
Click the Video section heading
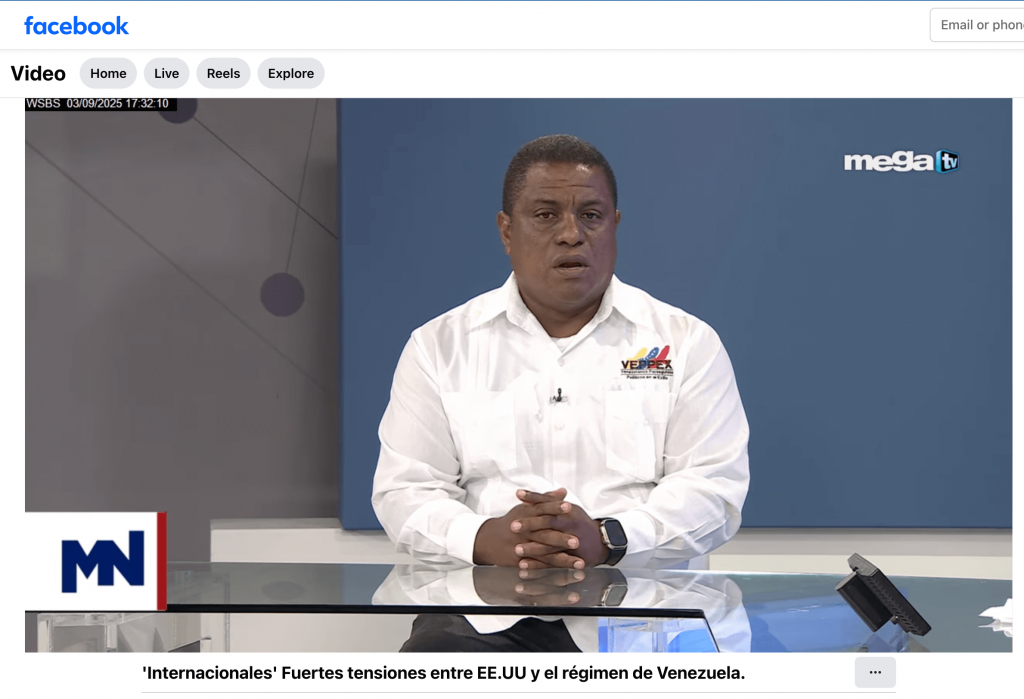(x=38, y=73)
